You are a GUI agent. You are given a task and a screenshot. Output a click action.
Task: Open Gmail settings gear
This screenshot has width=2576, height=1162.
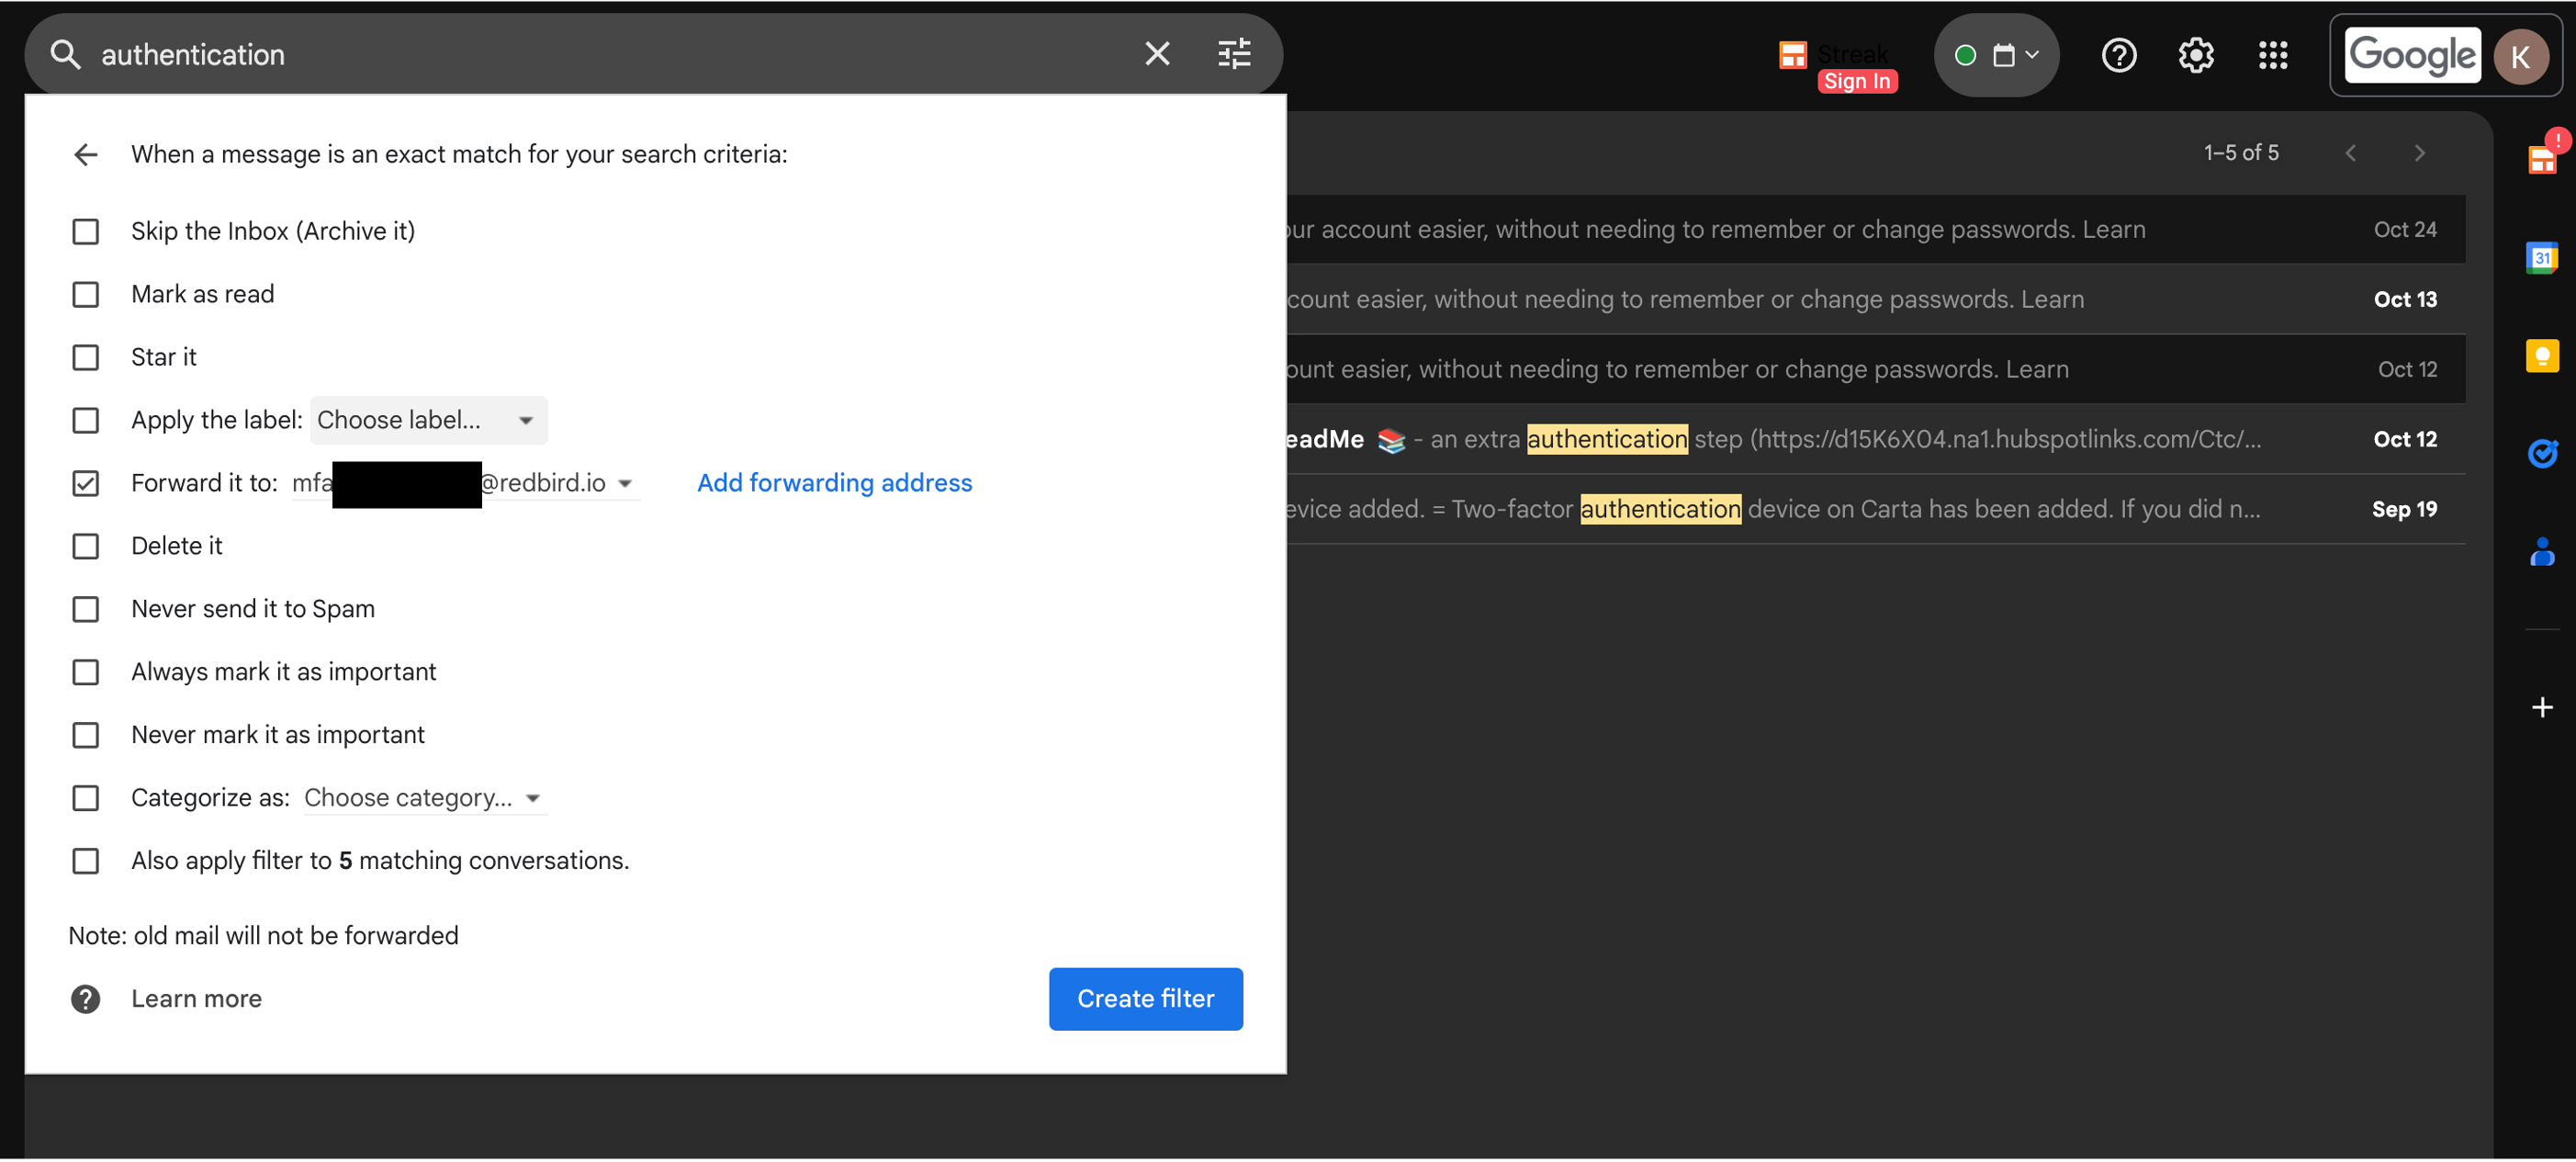2195,55
